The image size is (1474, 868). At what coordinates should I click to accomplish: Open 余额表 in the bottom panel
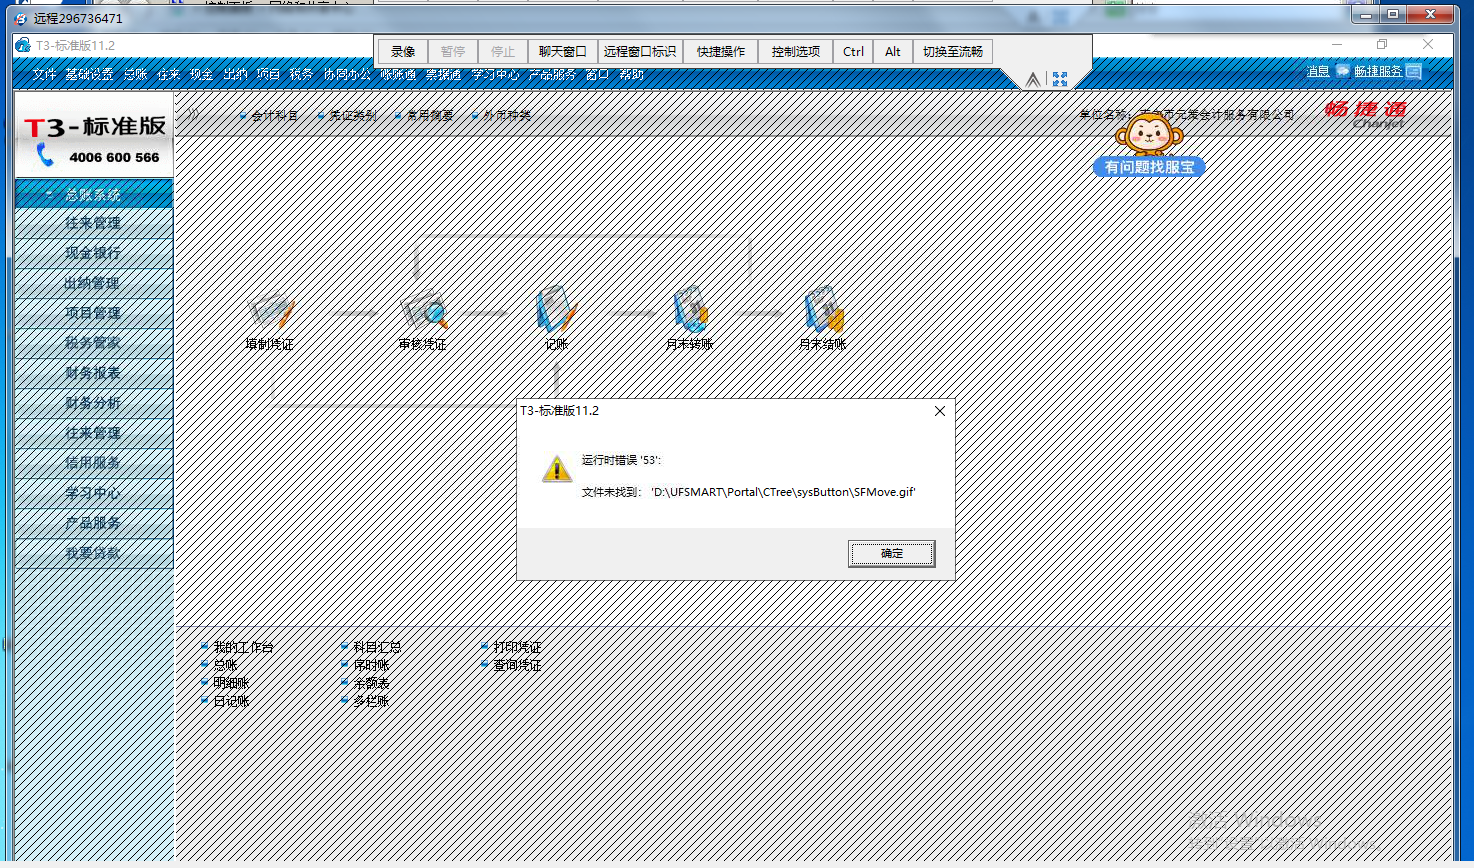pos(371,683)
